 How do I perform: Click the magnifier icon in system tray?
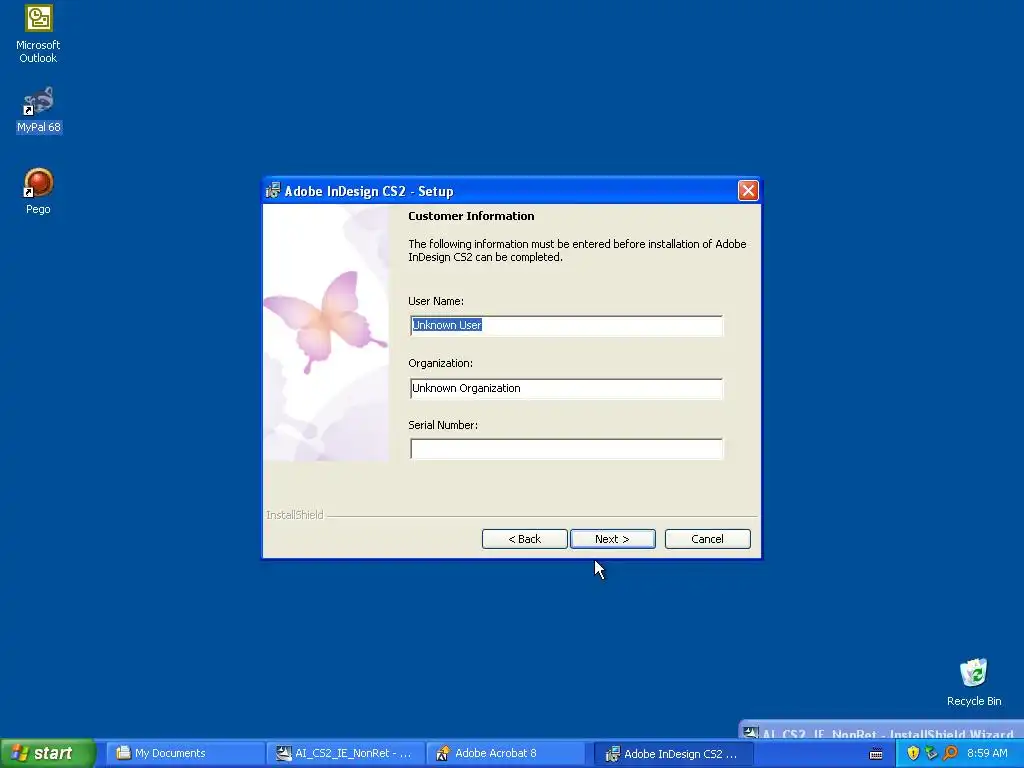950,753
